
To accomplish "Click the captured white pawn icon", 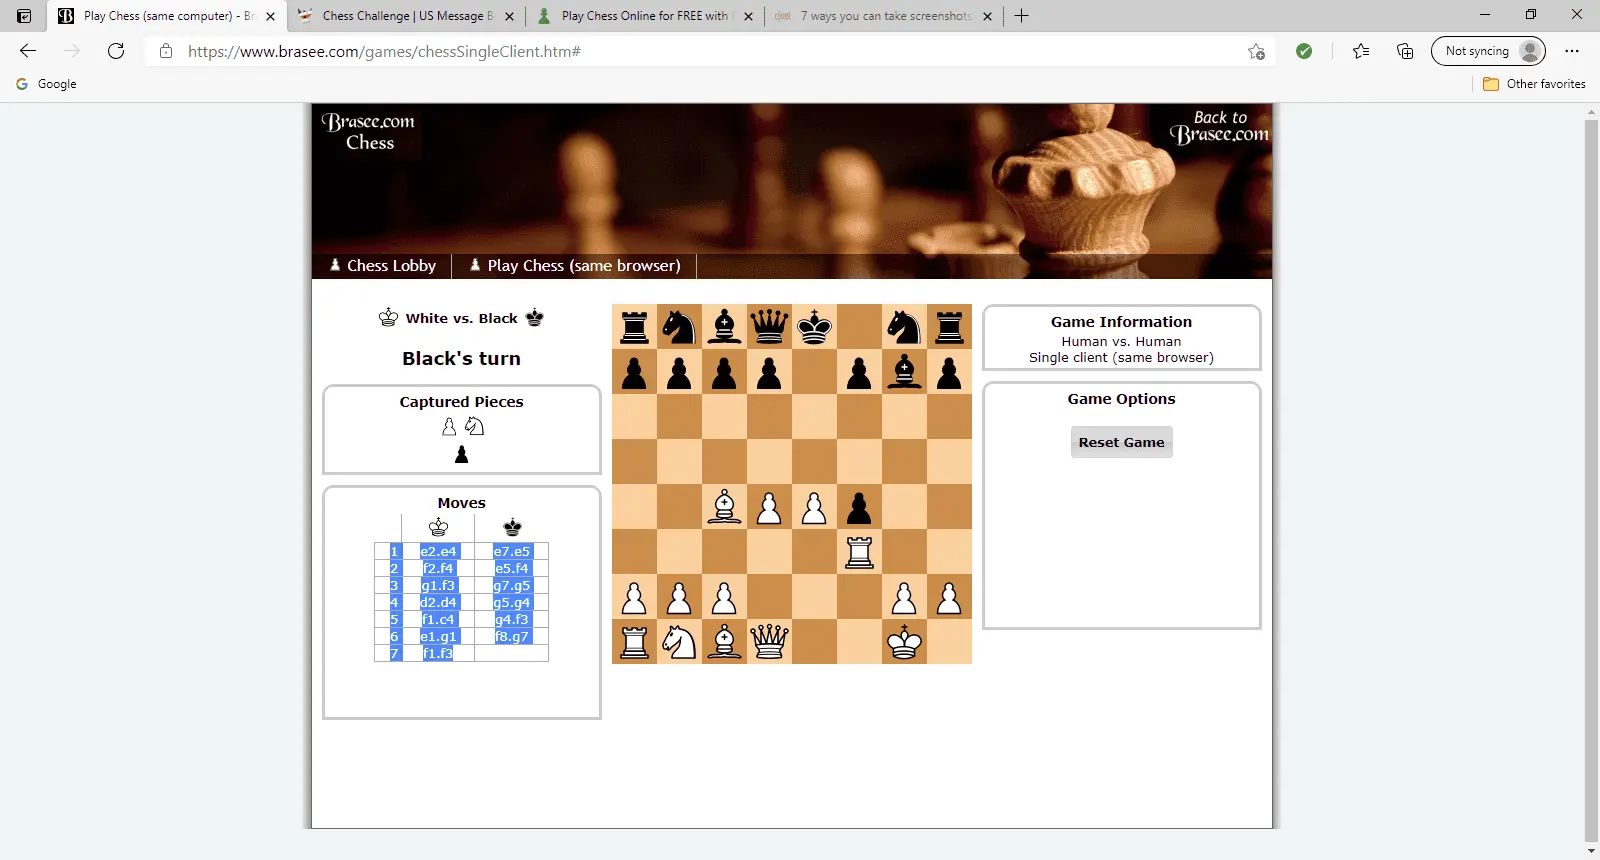I will pyautogui.click(x=449, y=427).
